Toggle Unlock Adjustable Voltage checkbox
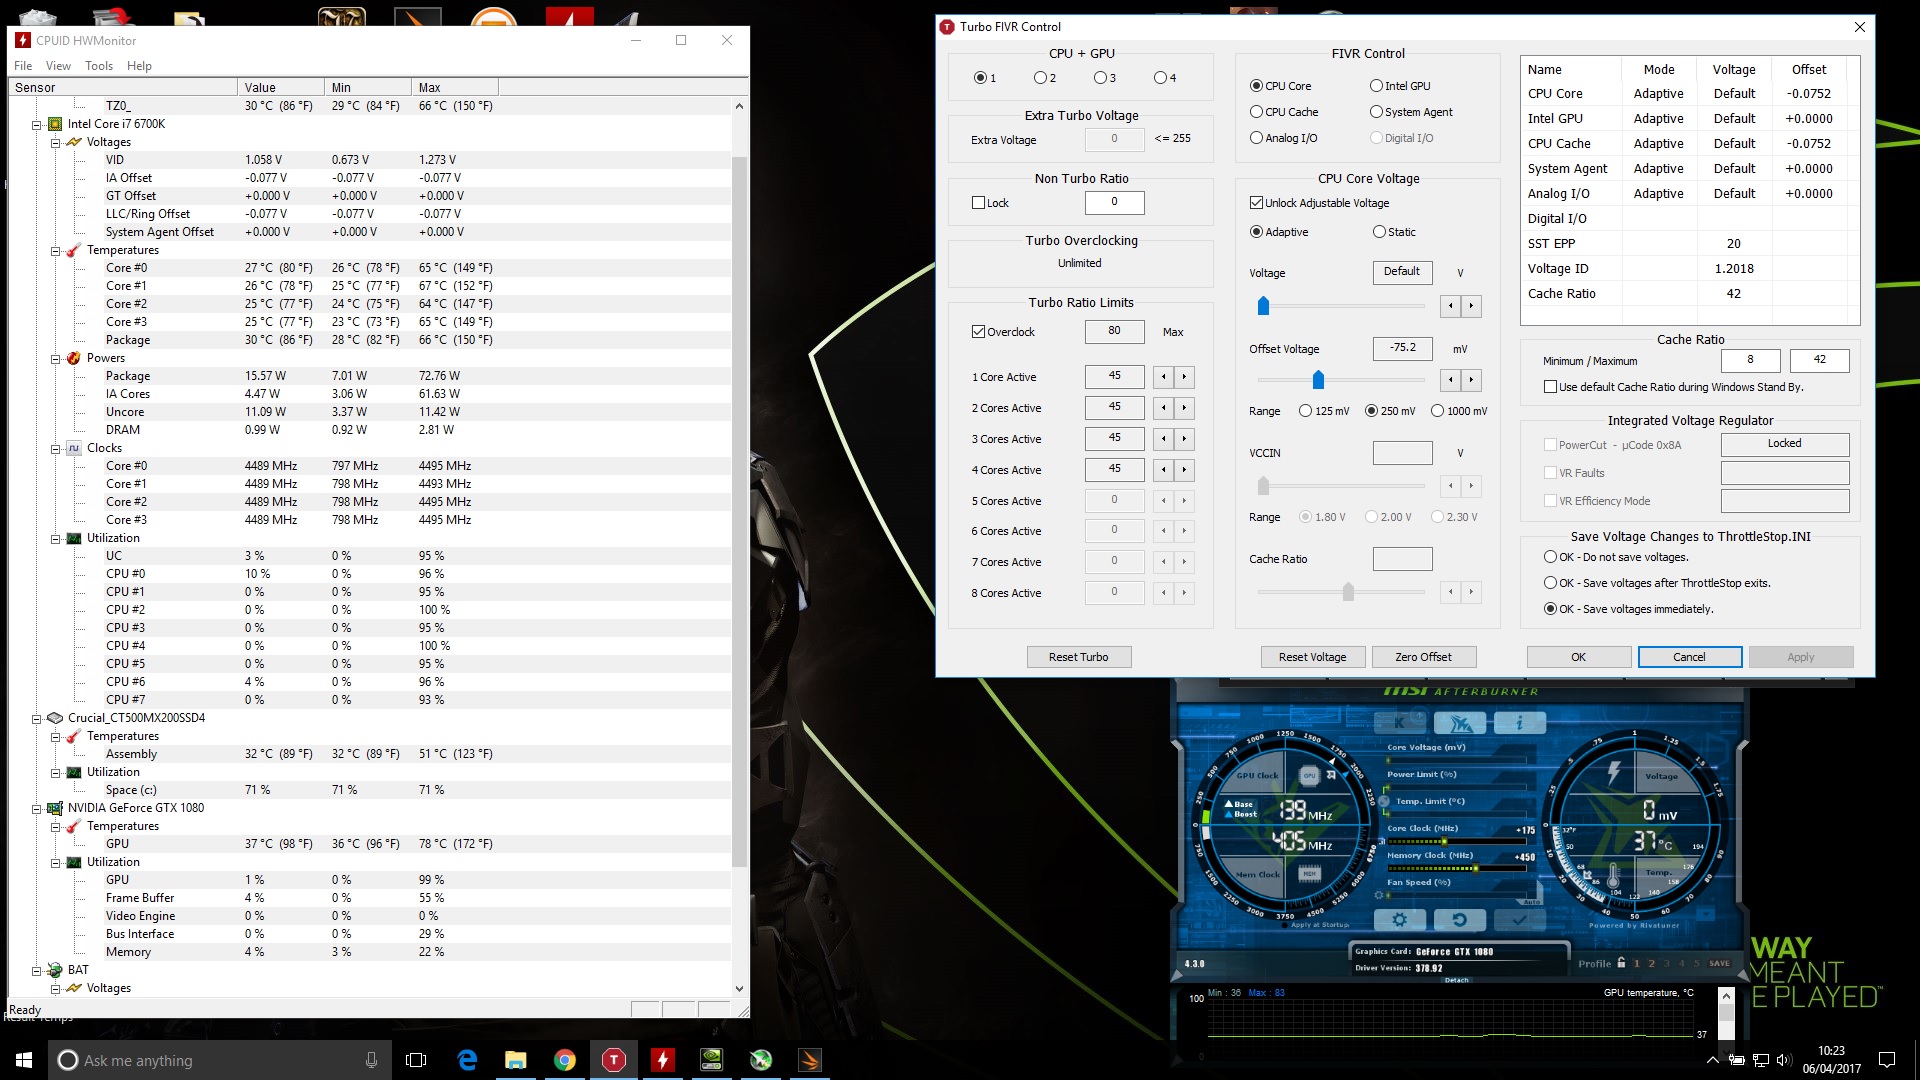Viewport: 1920px width, 1080px height. click(x=1257, y=203)
